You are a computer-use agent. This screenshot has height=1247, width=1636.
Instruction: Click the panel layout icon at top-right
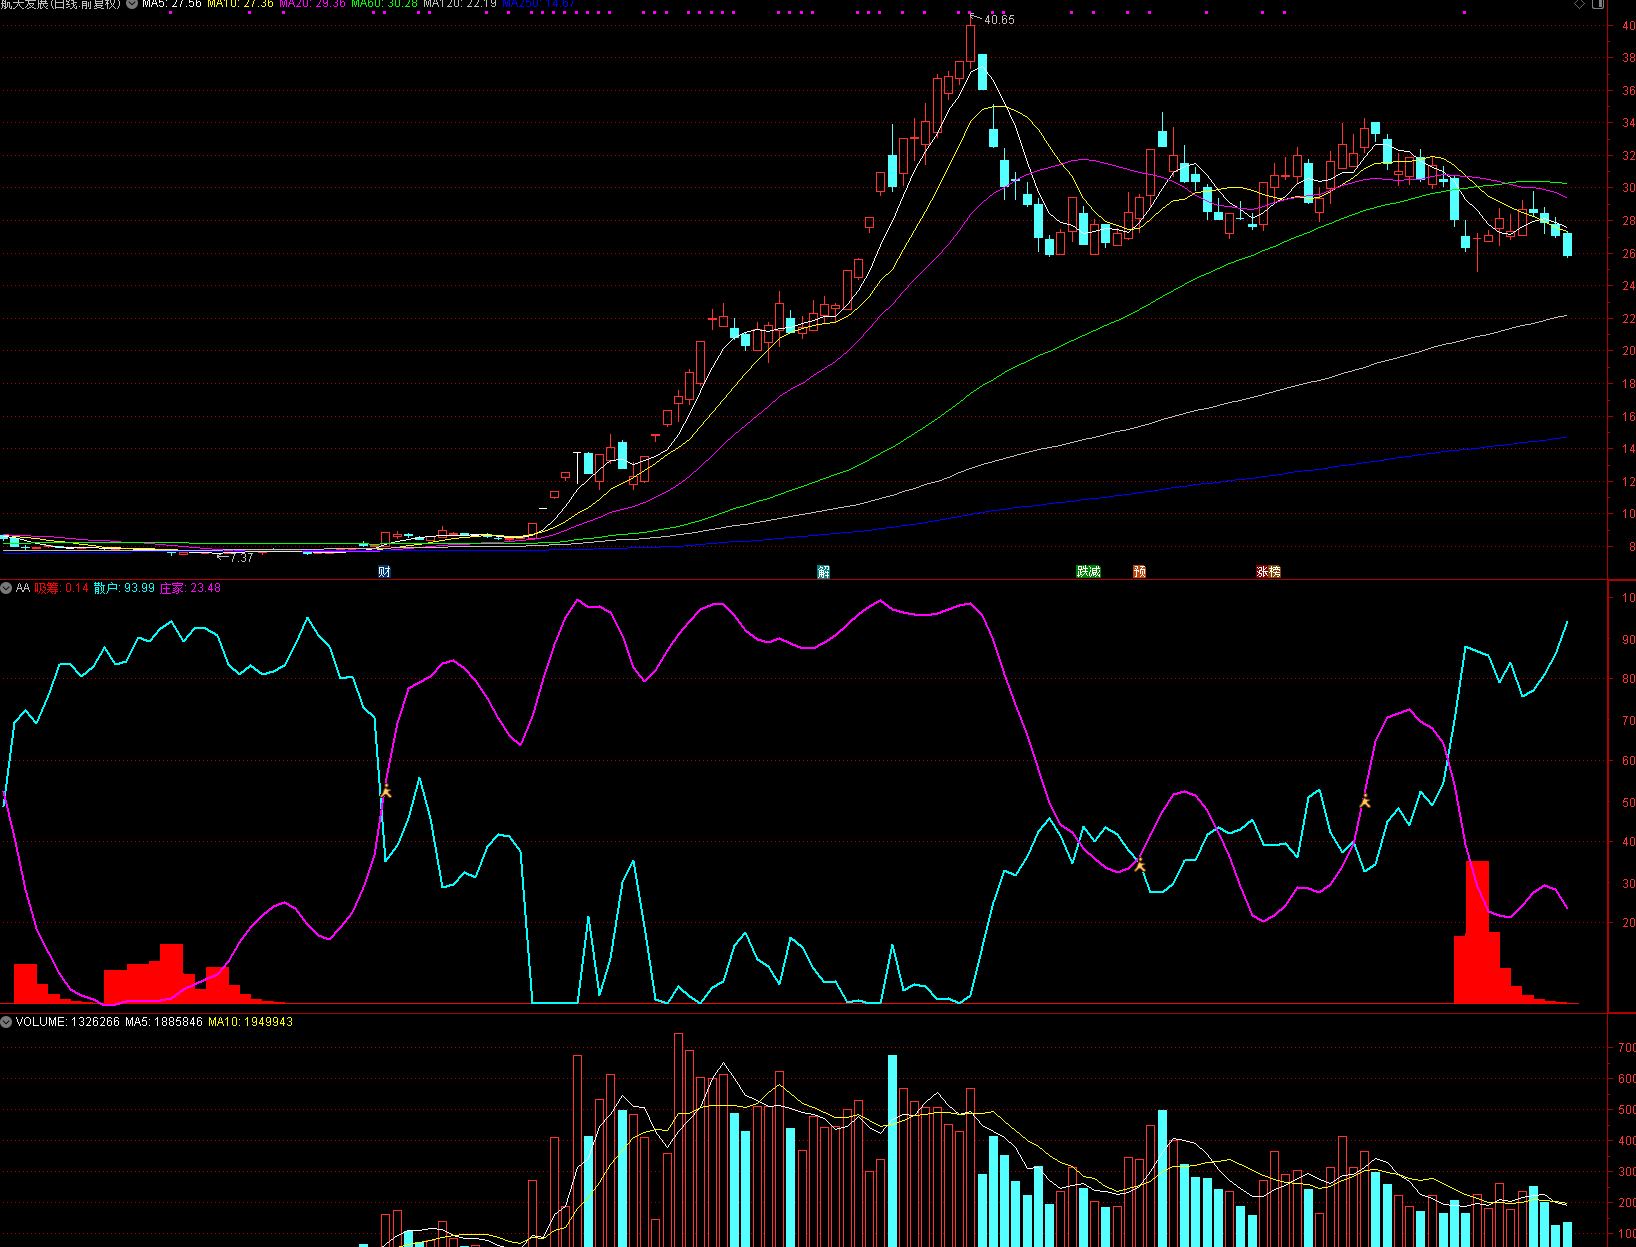1598,4
